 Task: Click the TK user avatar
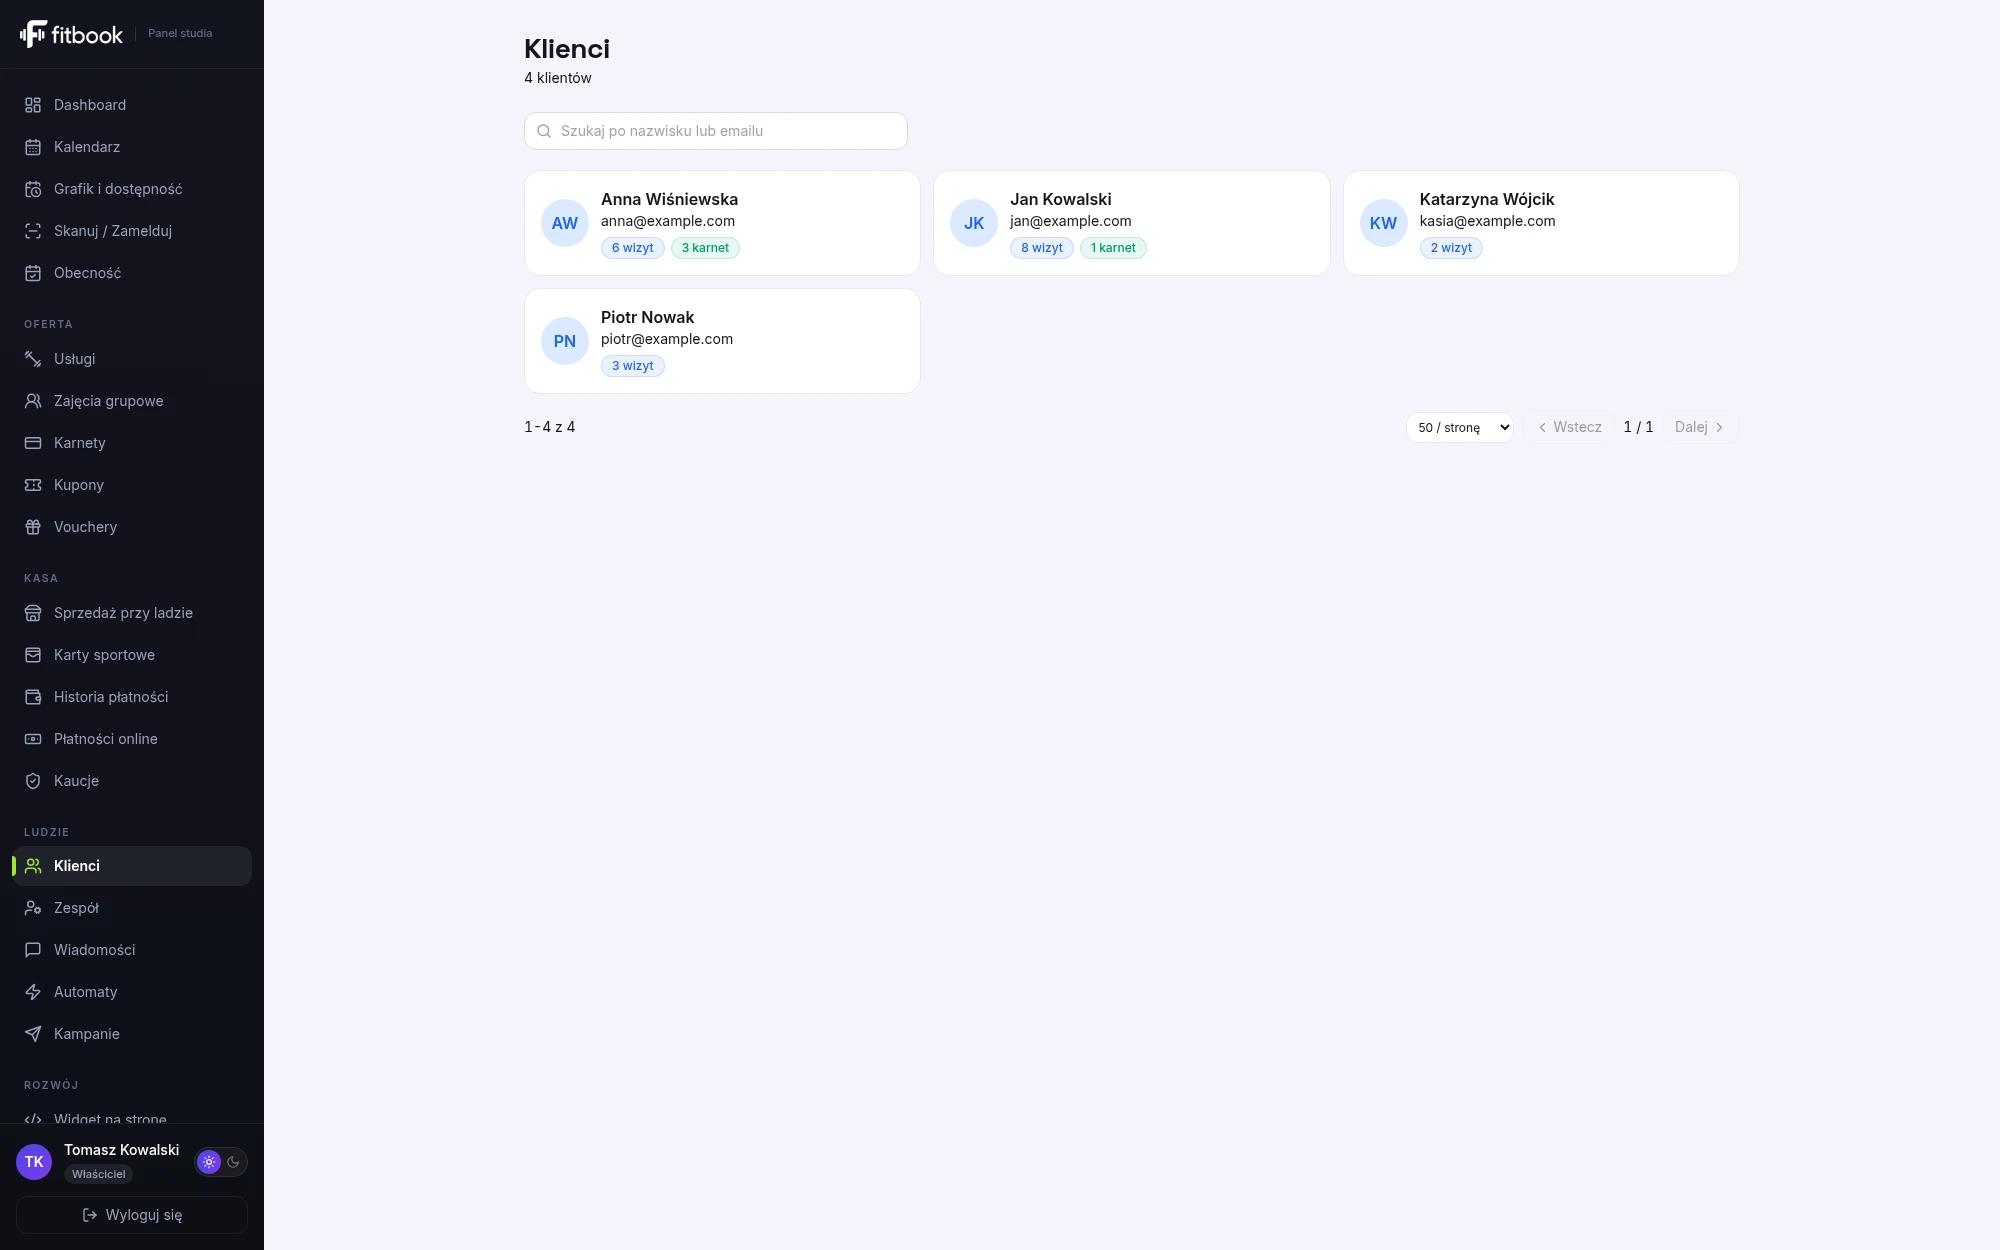coord(34,1162)
